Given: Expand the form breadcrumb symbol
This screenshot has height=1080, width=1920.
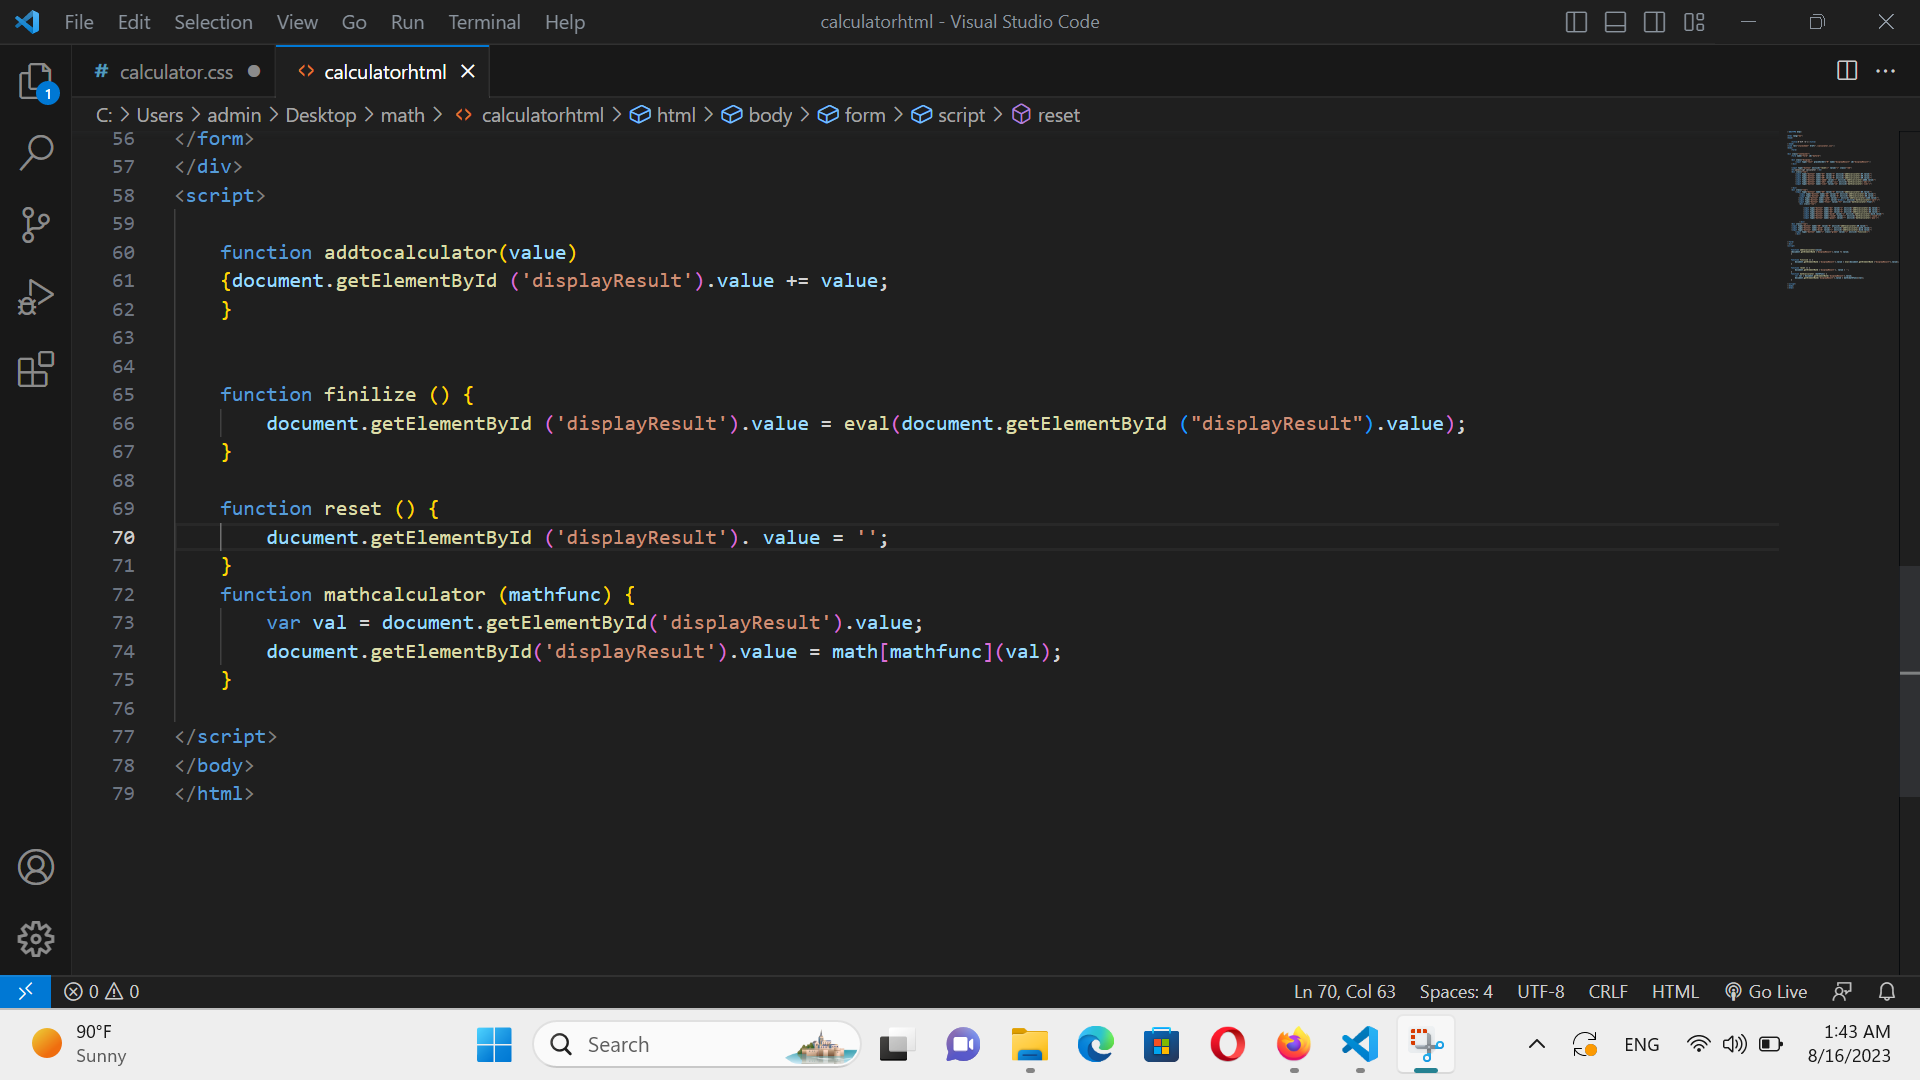Looking at the screenshot, I should 852,115.
